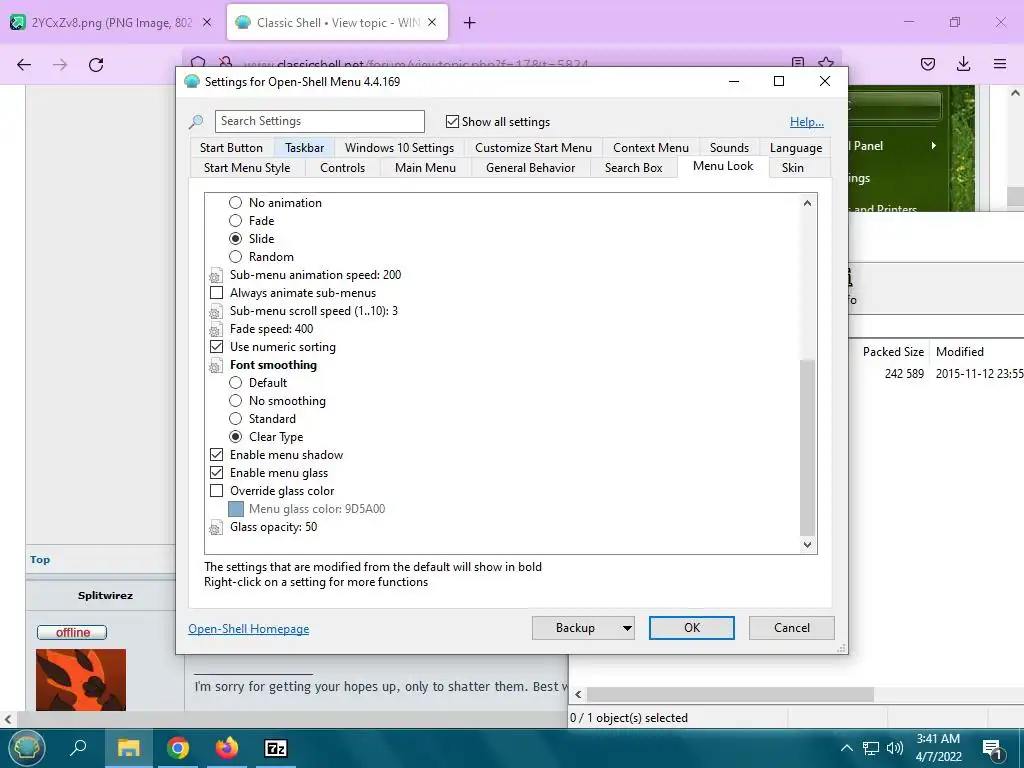Click the Firefox back arrow
Screen dimensions: 1024x768
(x=24, y=64)
